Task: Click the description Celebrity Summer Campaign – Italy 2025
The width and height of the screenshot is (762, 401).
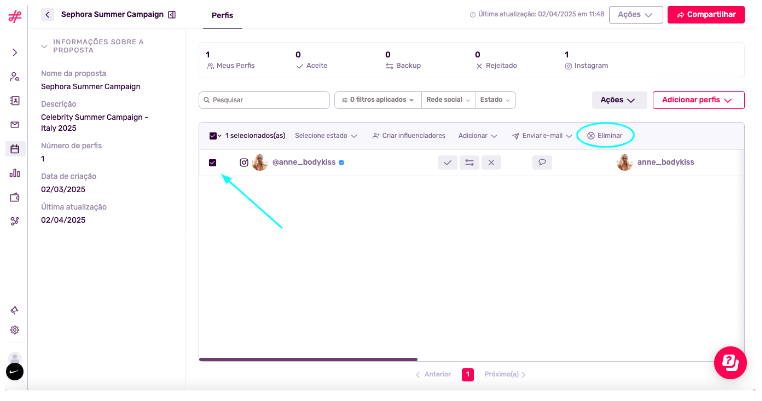Action: click(94, 122)
